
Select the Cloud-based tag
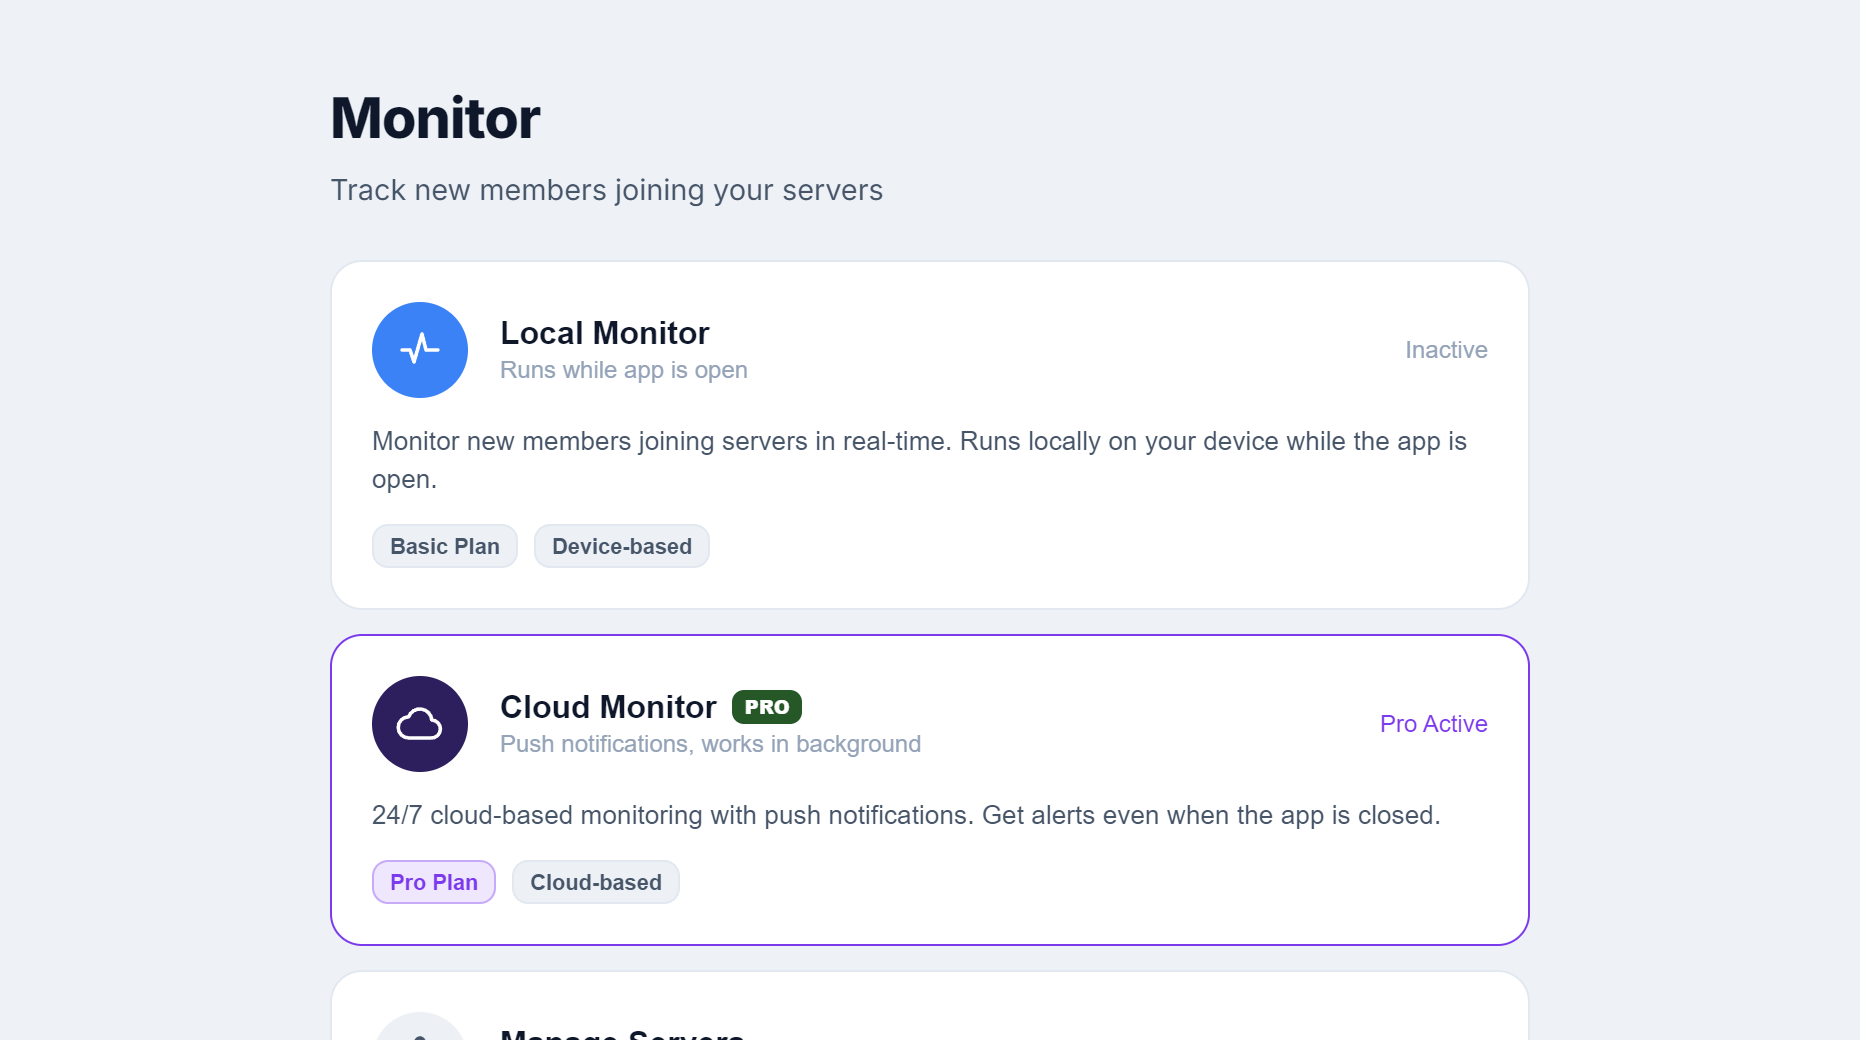[596, 882]
